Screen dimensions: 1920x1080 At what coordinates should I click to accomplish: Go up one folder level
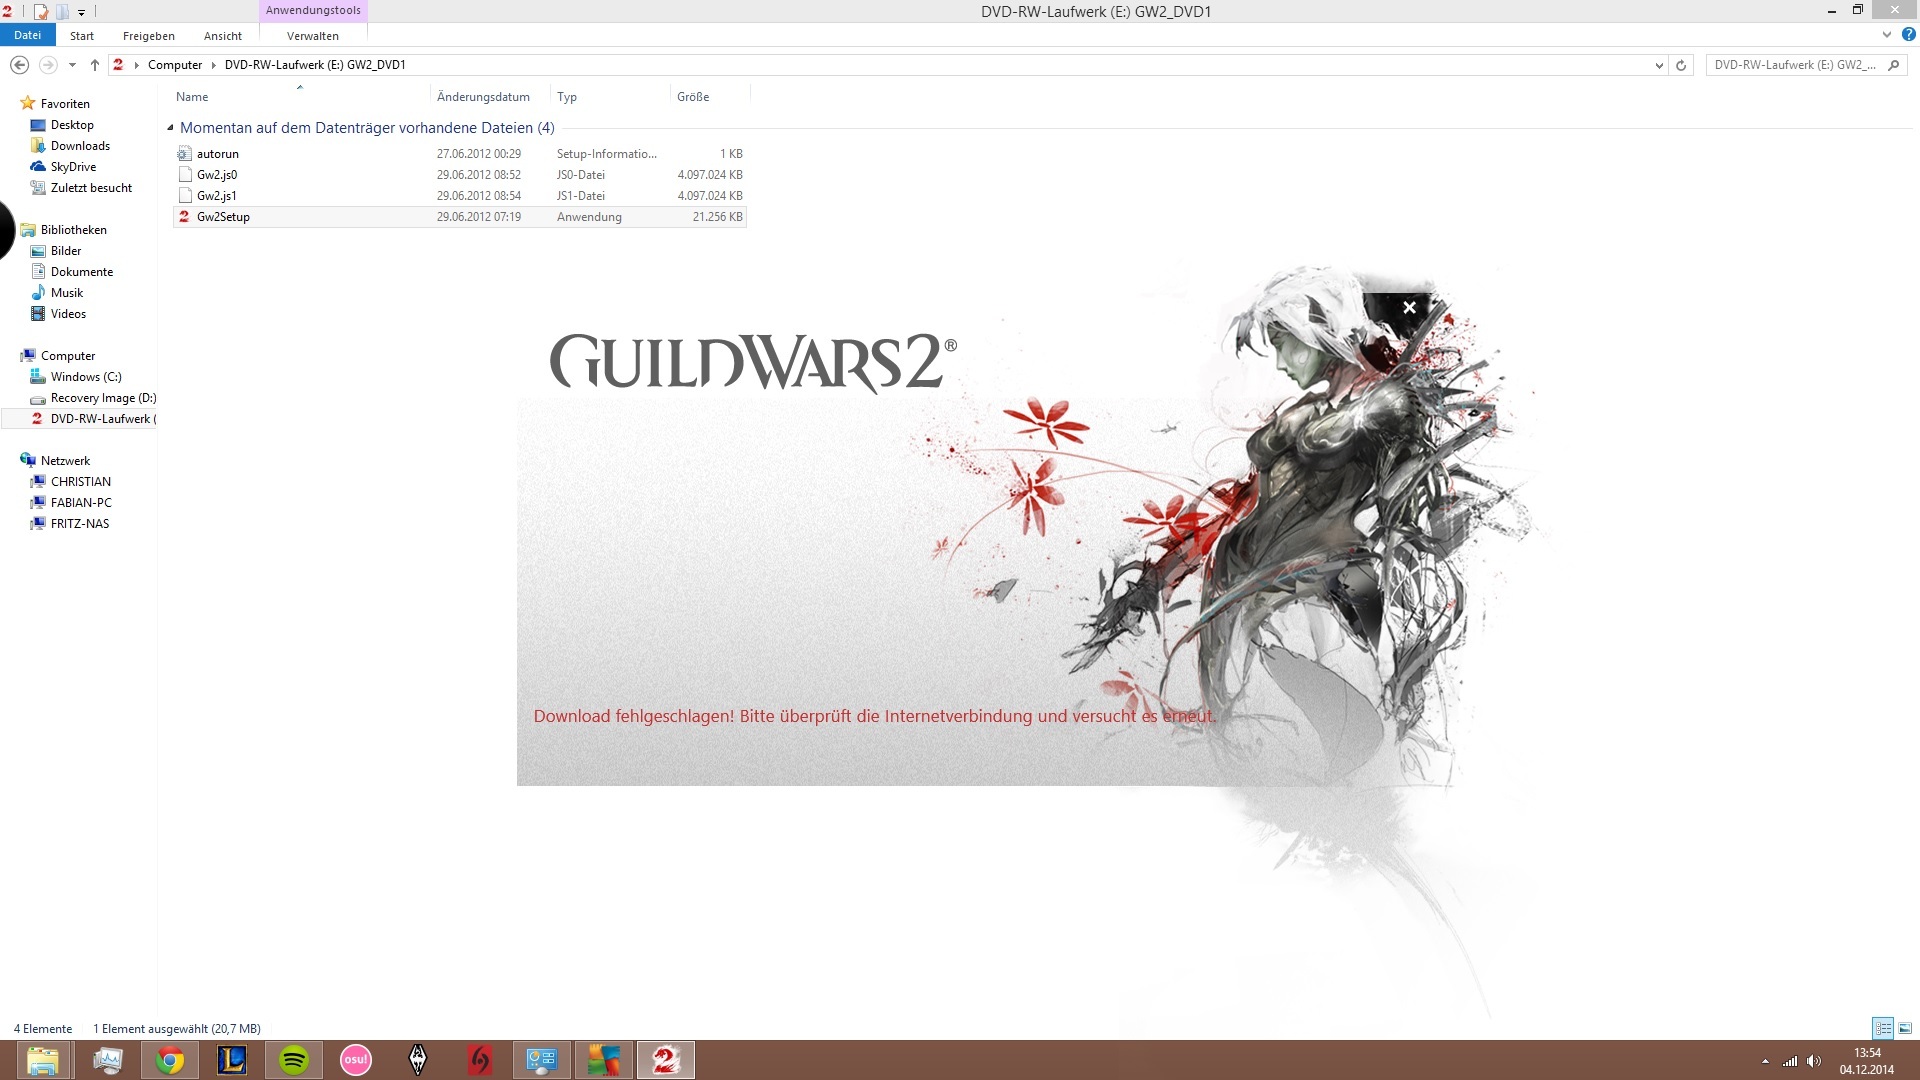(95, 65)
